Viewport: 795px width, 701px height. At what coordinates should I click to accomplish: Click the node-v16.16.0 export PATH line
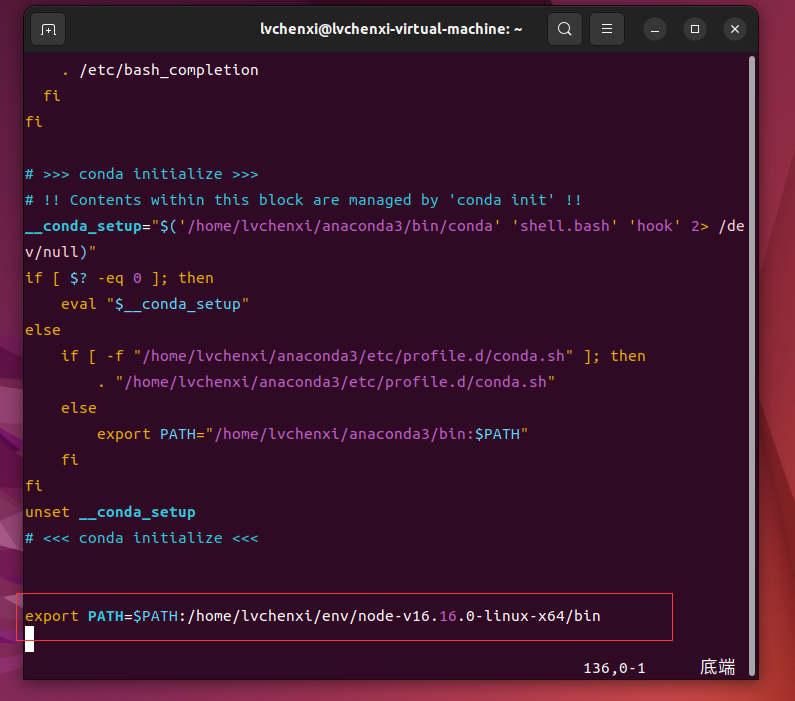[312, 616]
